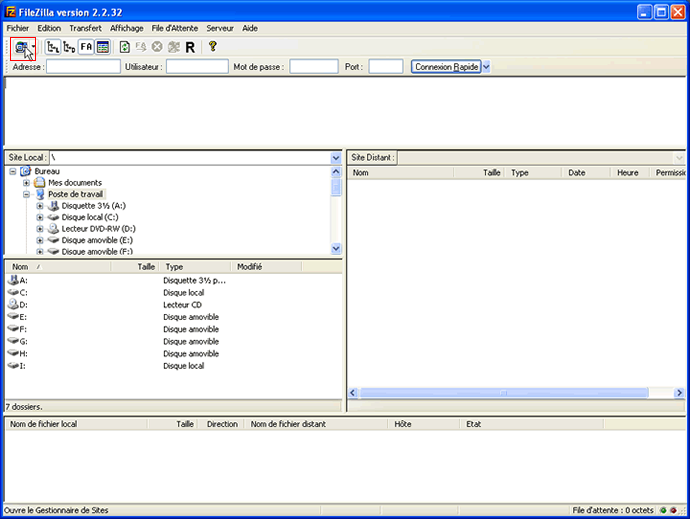
Task: Open the Serveur menu
Action: pyautogui.click(x=220, y=28)
